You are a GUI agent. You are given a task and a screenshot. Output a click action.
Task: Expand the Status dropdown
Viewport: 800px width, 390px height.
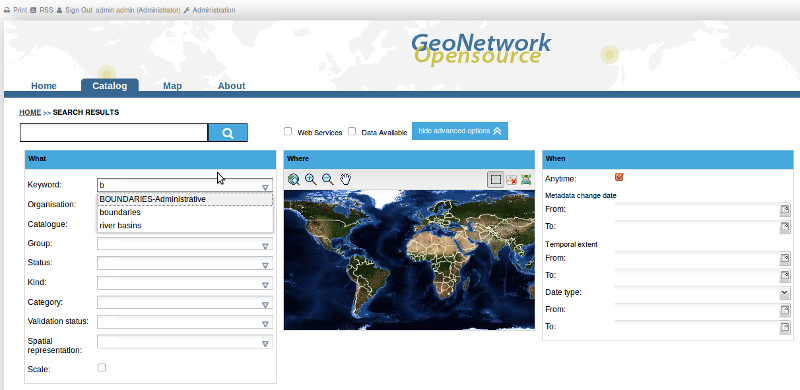click(265, 265)
